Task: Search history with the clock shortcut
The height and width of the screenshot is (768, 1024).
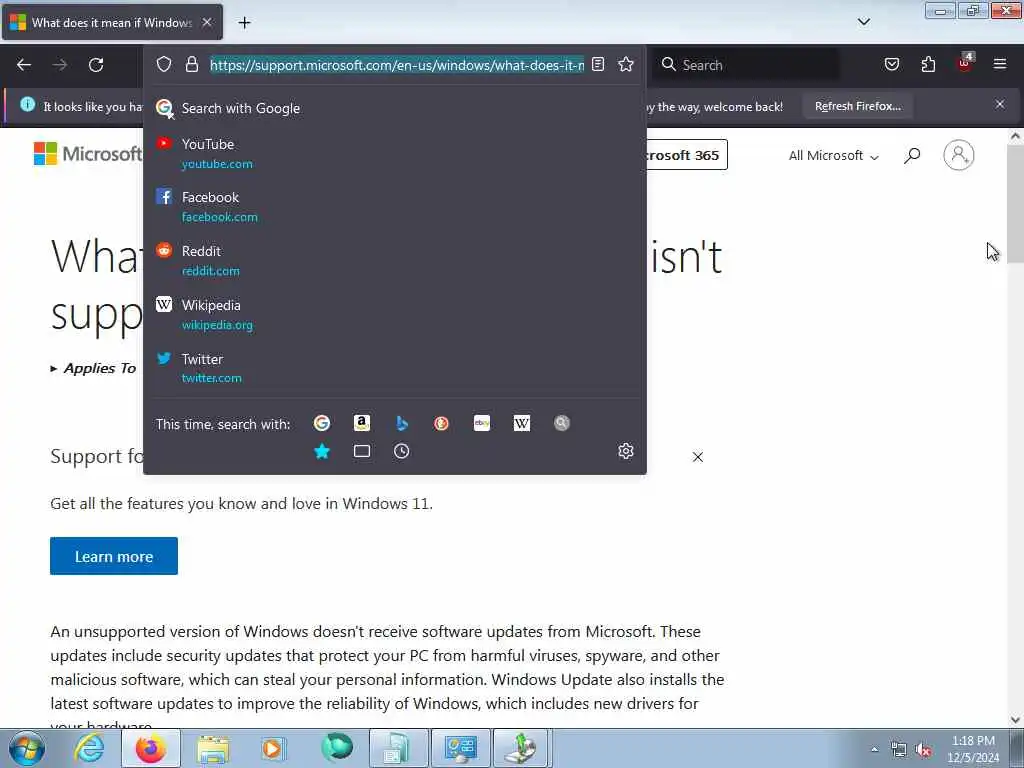Action: pyautogui.click(x=402, y=451)
